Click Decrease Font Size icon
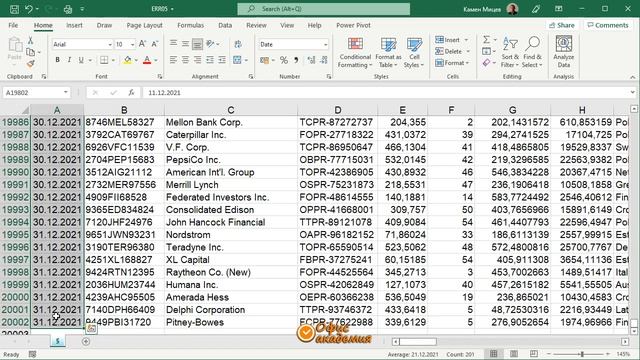The height and width of the screenshot is (360, 640). click(x=155, y=44)
